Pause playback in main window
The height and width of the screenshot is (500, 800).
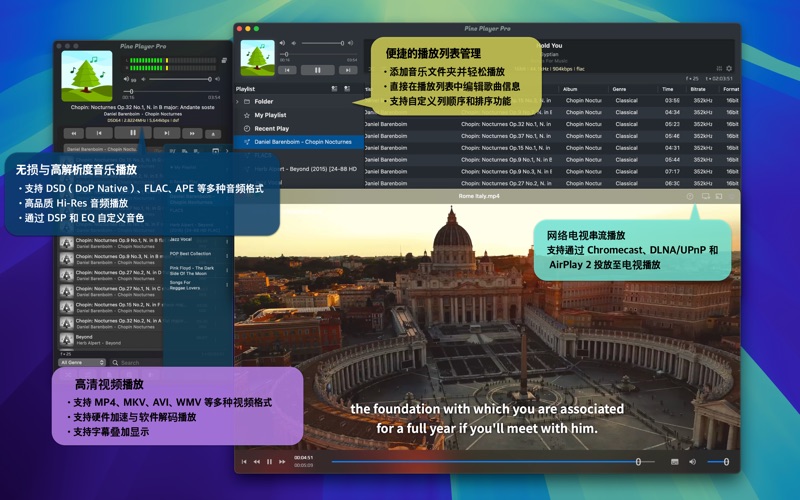pos(317,70)
